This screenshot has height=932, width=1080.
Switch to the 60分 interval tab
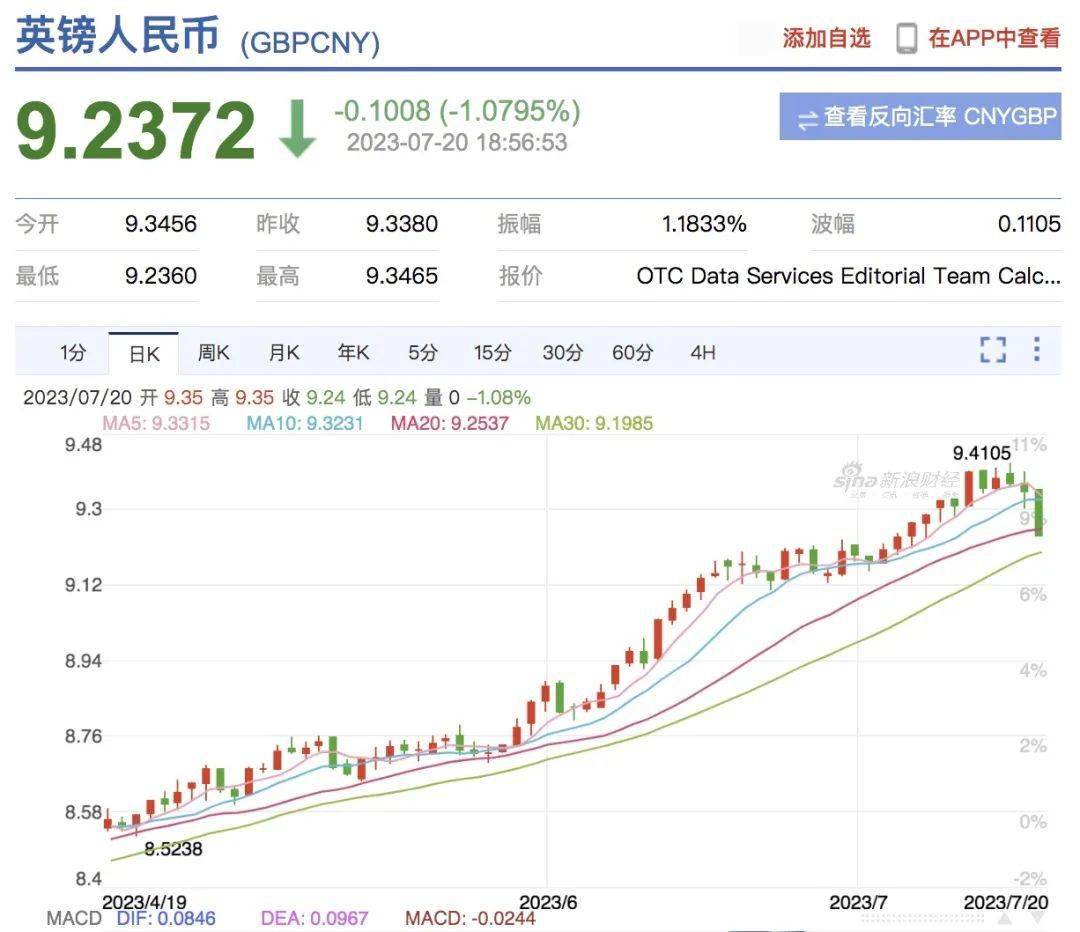(x=632, y=353)
